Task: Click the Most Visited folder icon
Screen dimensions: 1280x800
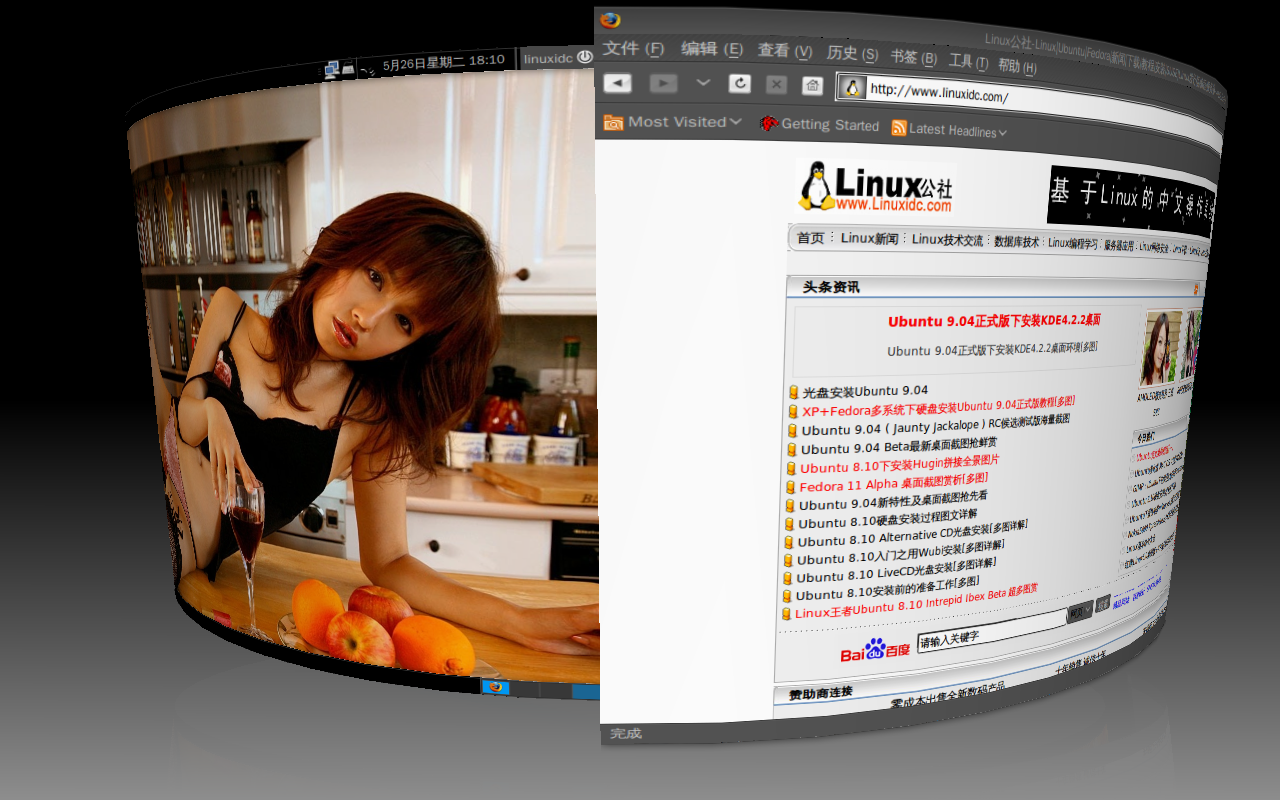Action: (613, 121)
